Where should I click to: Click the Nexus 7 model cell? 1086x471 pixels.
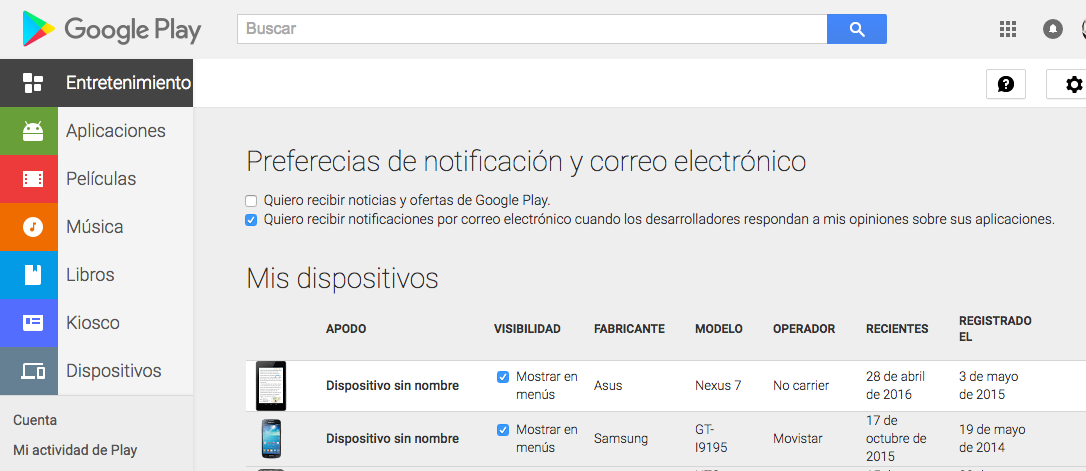tap(718, 386)
